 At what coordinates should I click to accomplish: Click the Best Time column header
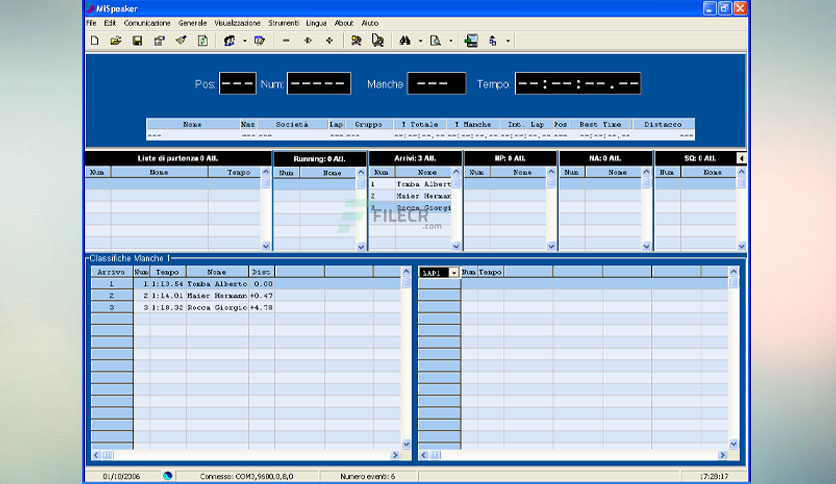pos(600,124)
